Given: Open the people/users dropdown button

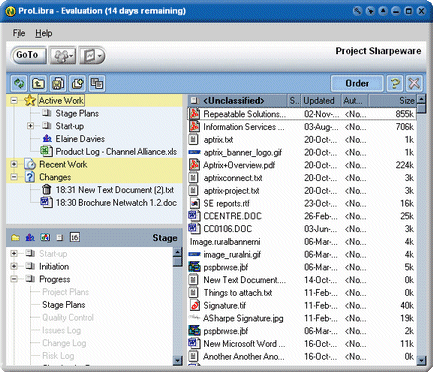Looking at the screenshot, I should click(63, 55).
